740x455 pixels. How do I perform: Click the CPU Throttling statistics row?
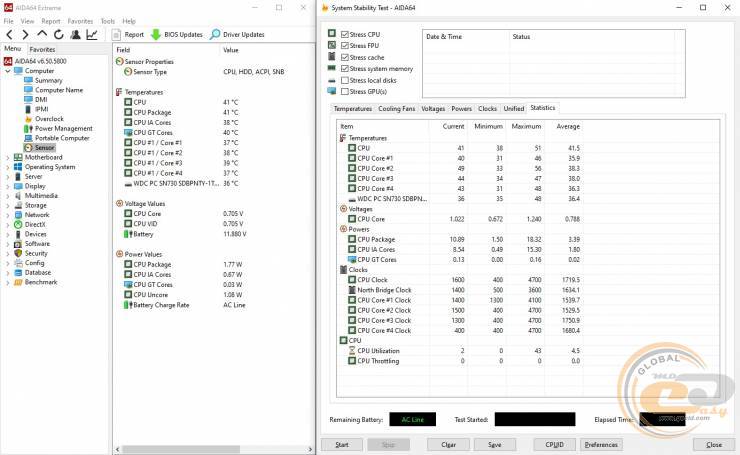460,361
